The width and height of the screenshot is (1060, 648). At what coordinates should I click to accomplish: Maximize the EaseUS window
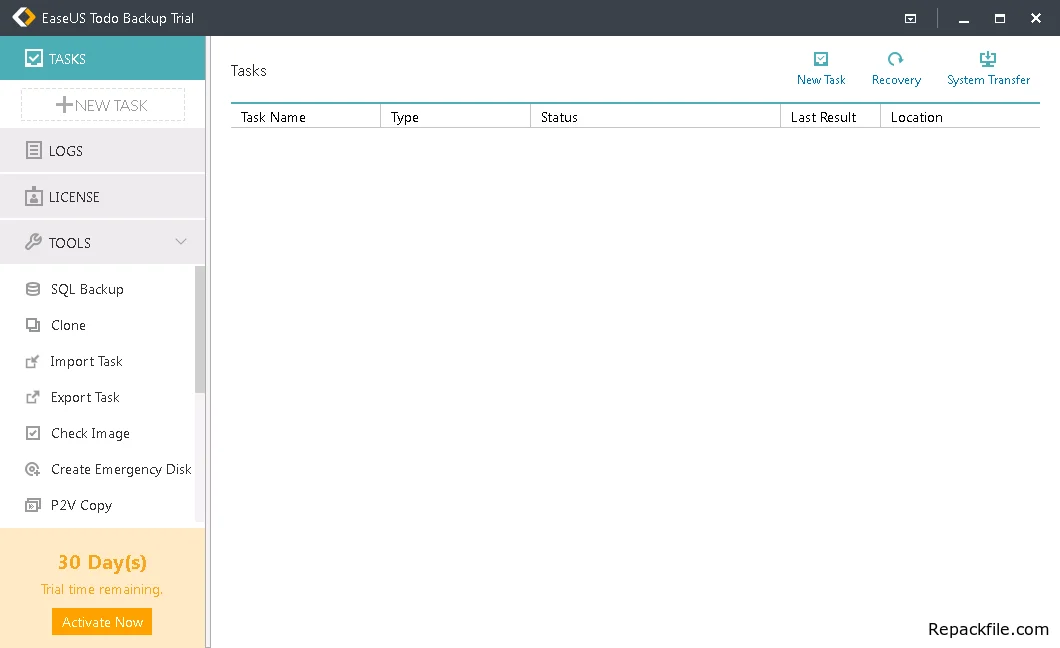pos(1000,18)
